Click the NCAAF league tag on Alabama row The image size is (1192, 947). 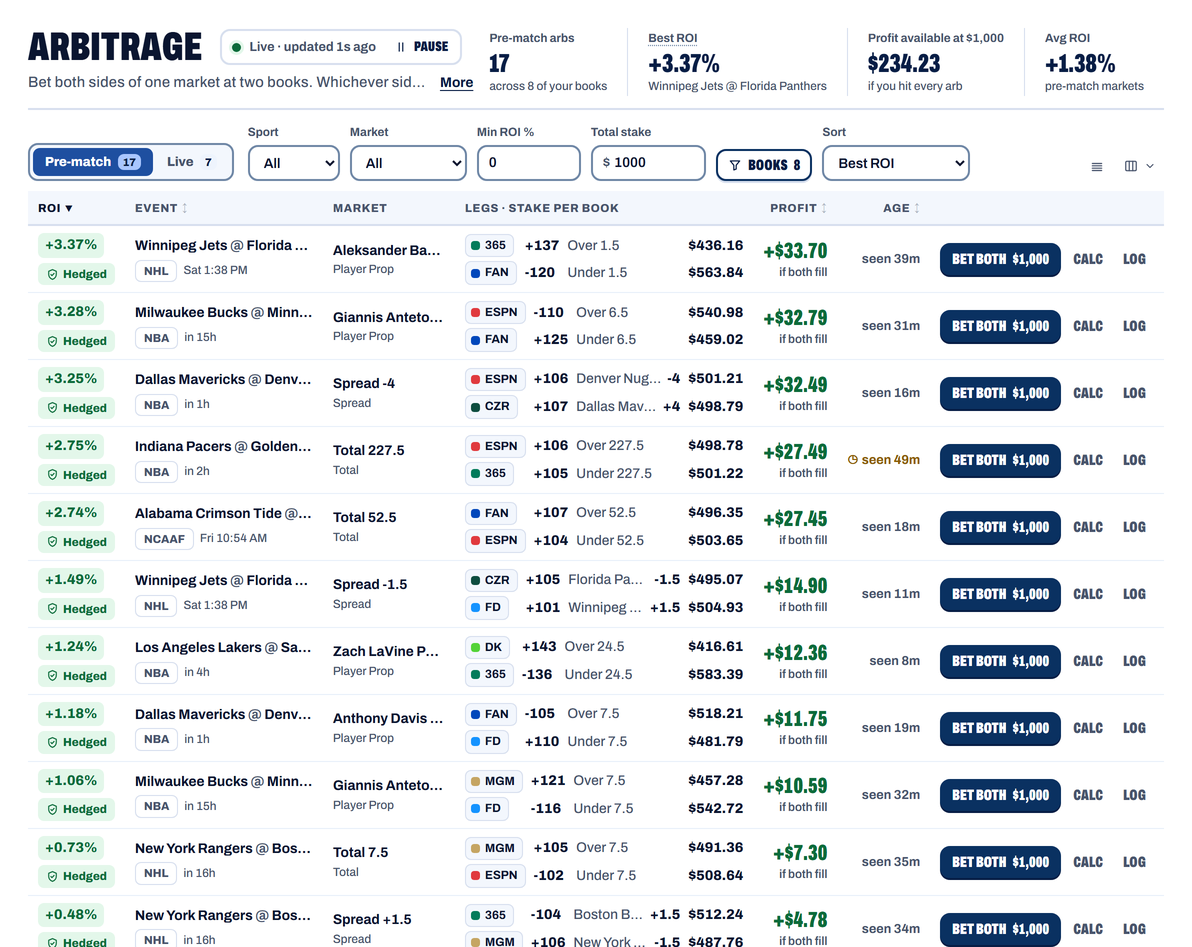pos(163,539)
